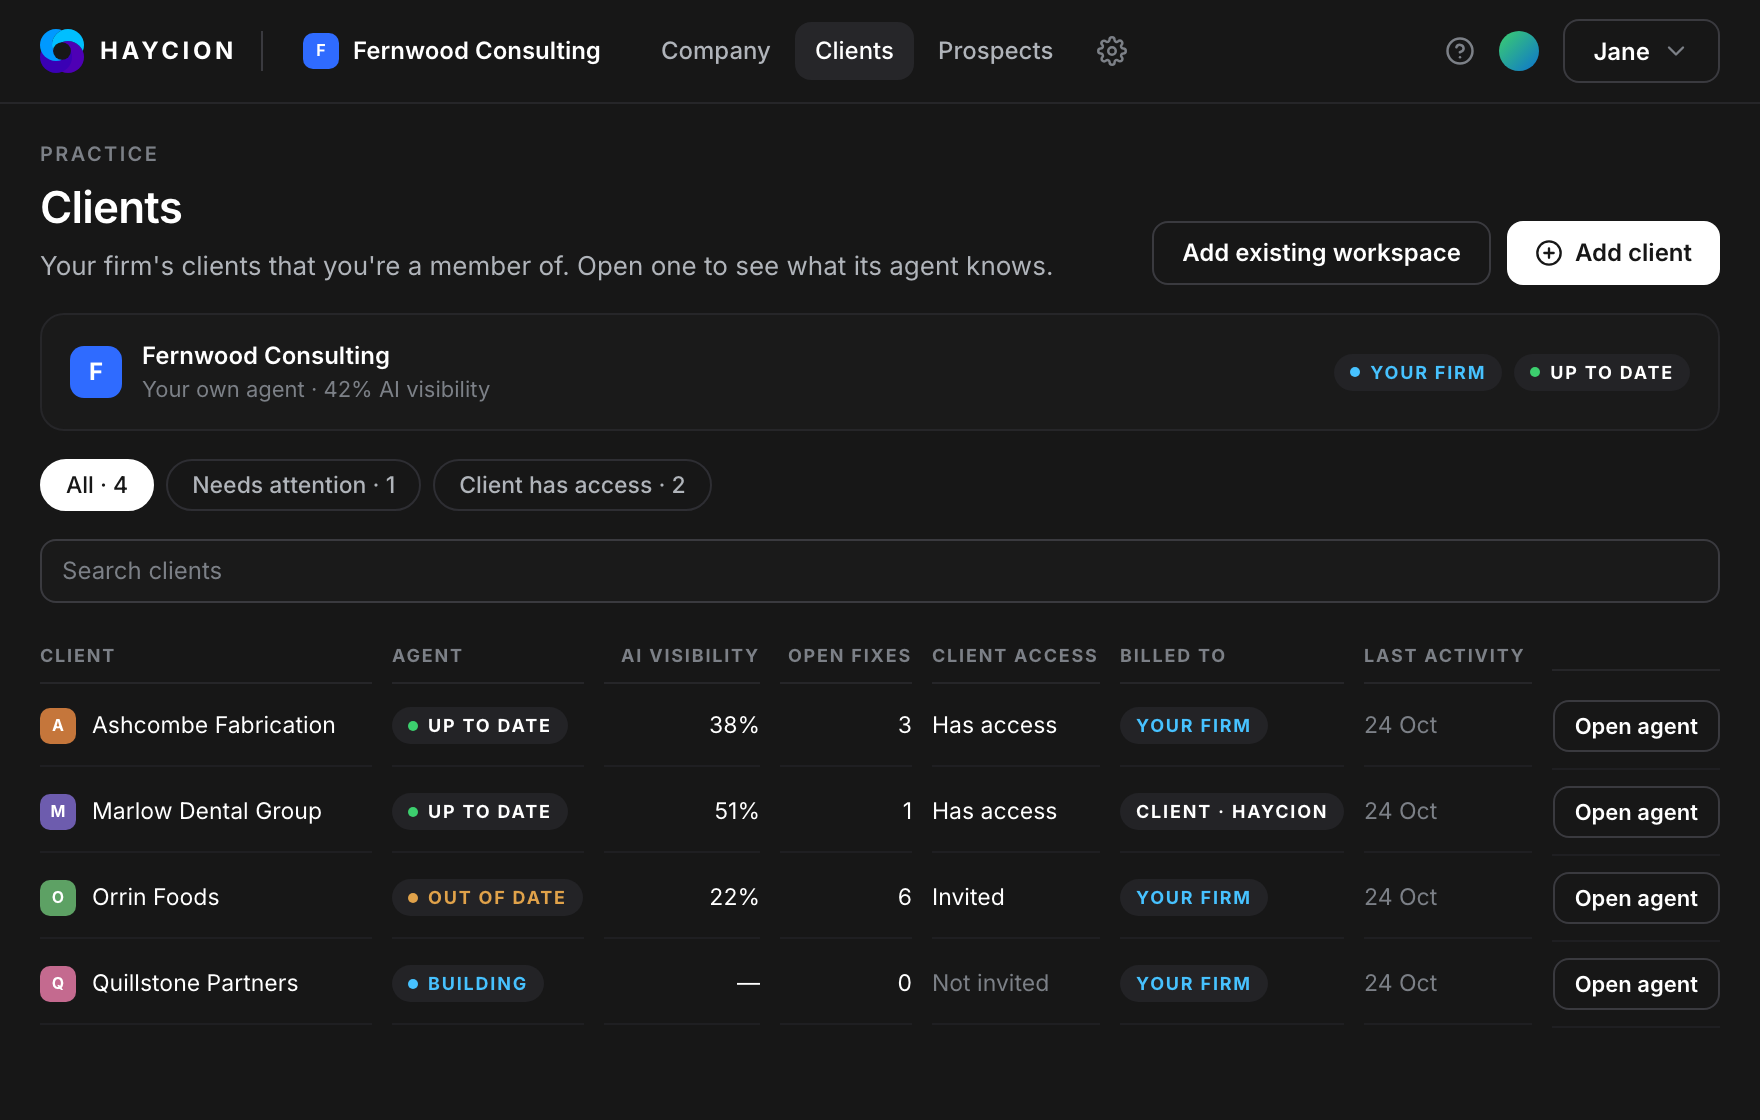This screenshot has height=1120, width=1760.
Task: Click Ashcombe Fabrication client name
Action: (x=214, y=725)
